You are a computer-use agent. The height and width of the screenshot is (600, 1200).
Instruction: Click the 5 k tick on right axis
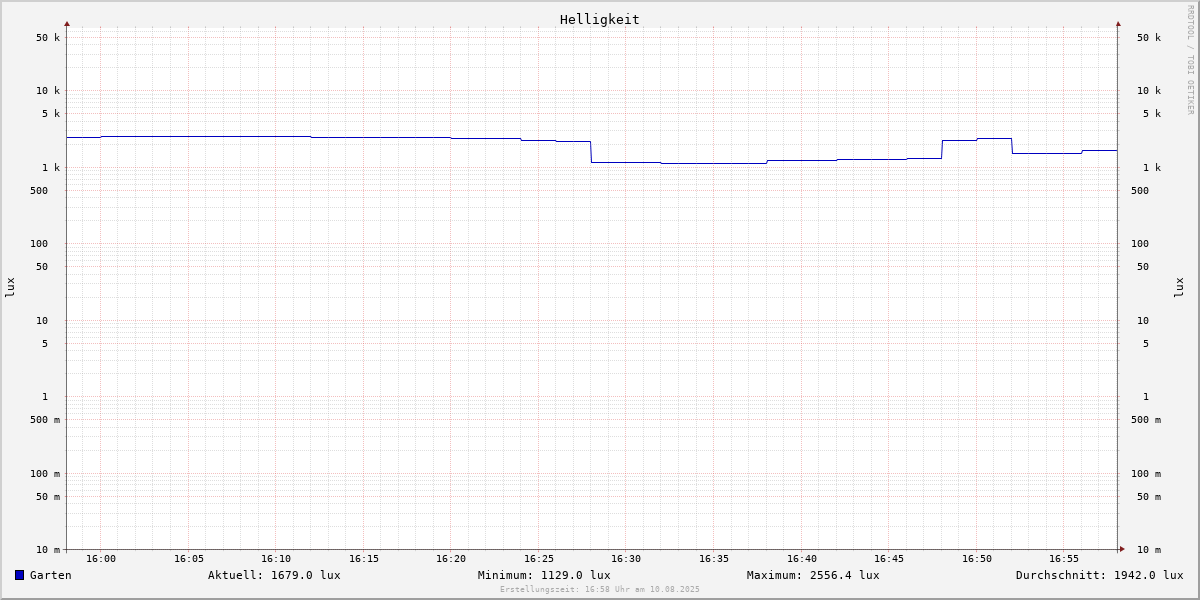point(1152,114)
